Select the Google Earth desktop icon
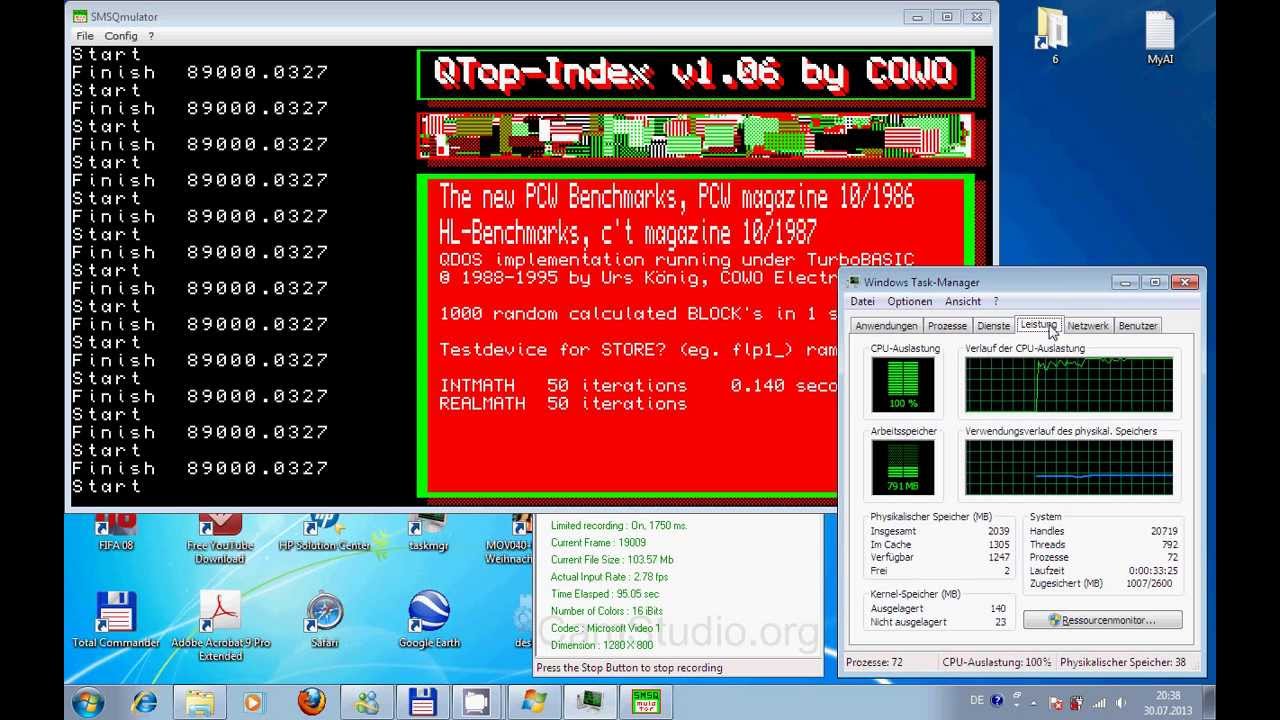The image size is (1280, 720). click(429, 620)
